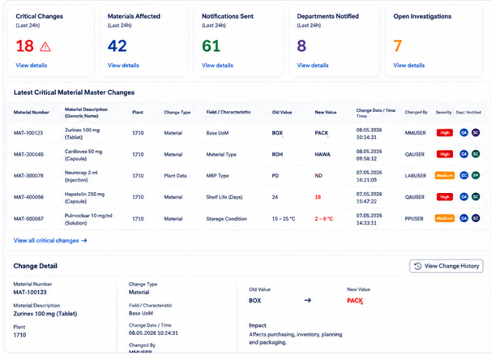Open View details under Materials Affected
This screenshot has height=360, width=492.
coord(123,65)
